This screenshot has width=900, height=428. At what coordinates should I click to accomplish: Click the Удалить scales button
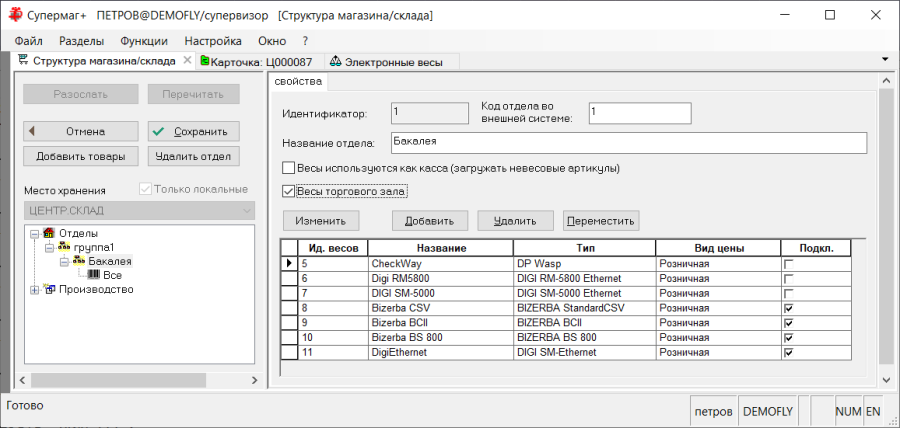coord(515,221)
